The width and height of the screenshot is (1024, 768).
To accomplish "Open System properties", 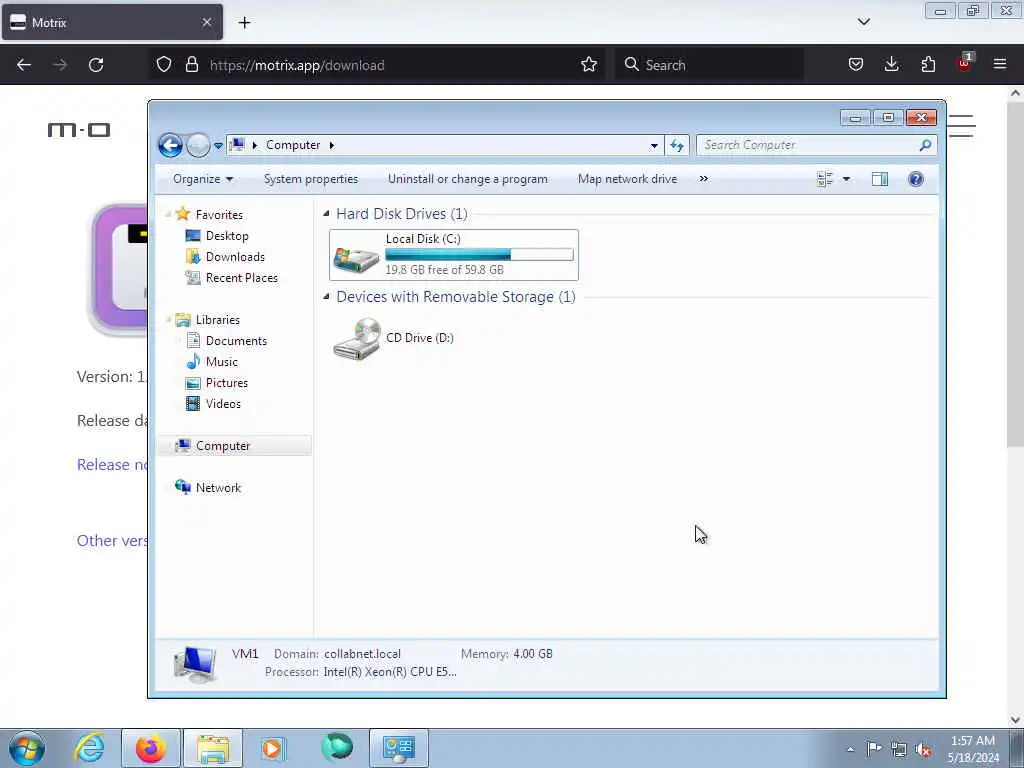I will 311,179.
